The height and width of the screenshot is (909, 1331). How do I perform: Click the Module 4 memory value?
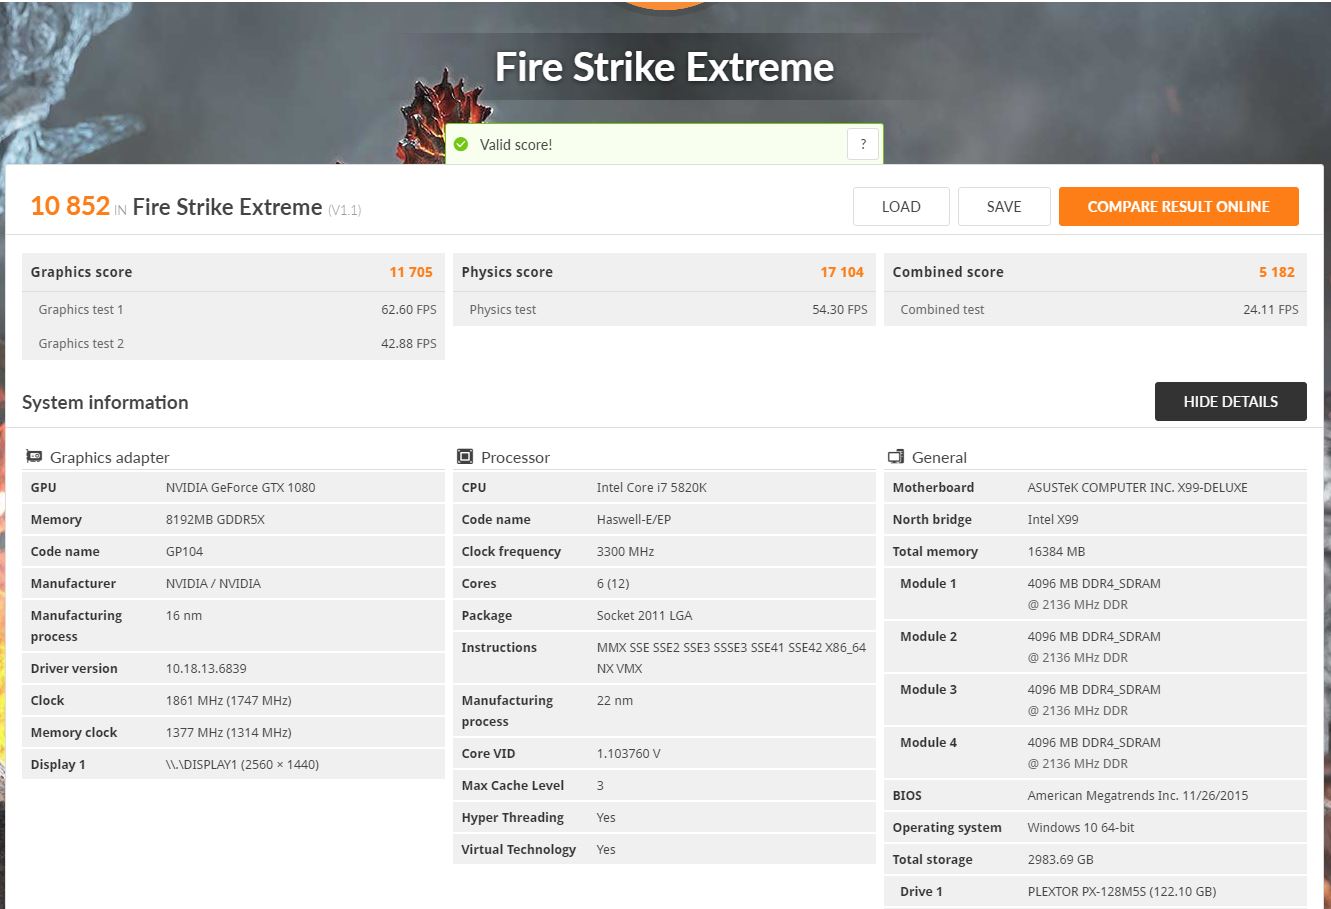(1094, 753)
